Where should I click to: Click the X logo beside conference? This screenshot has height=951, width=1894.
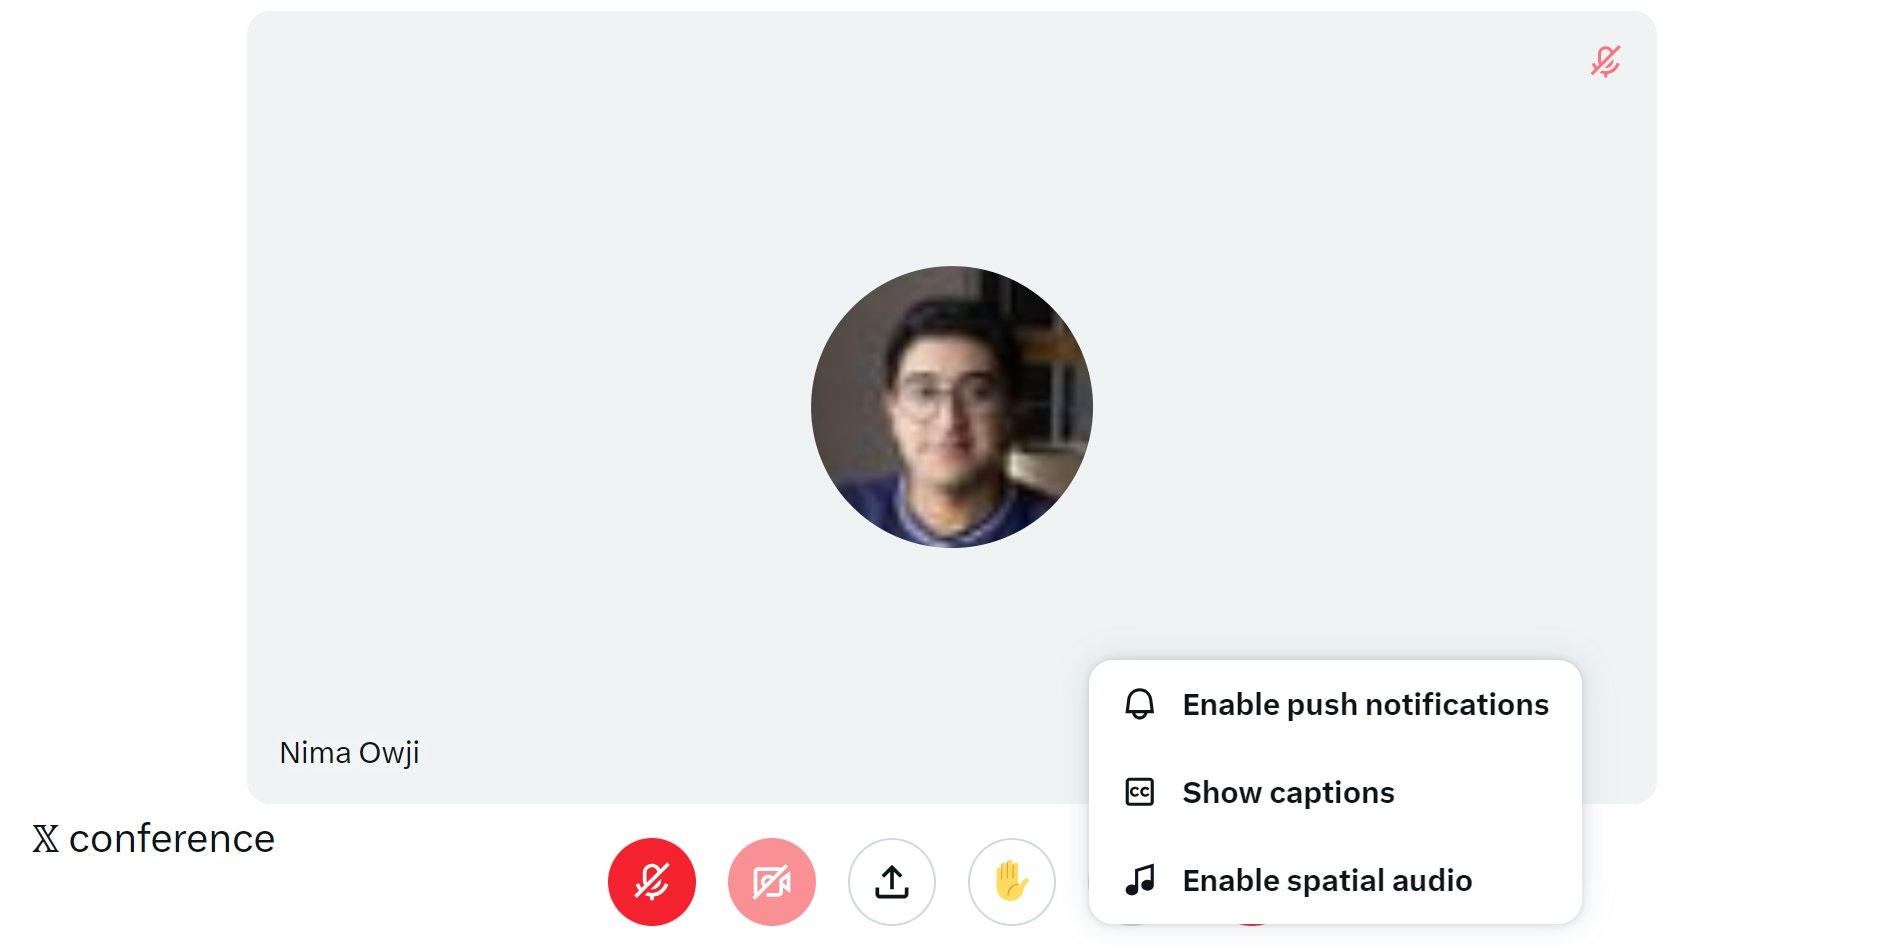pos(45,838)
